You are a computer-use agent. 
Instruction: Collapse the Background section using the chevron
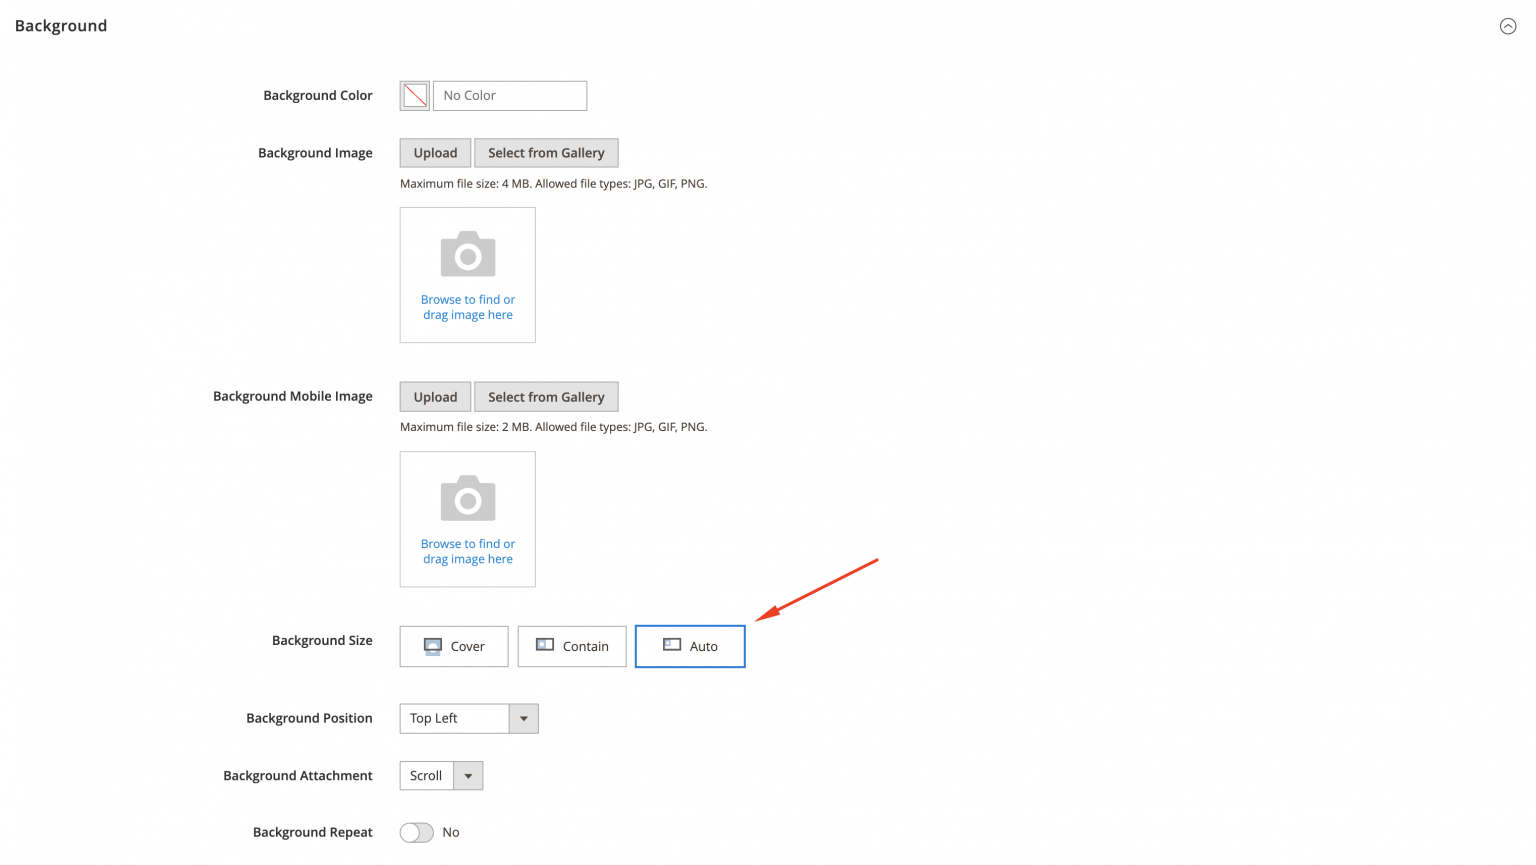point(1508,26)
